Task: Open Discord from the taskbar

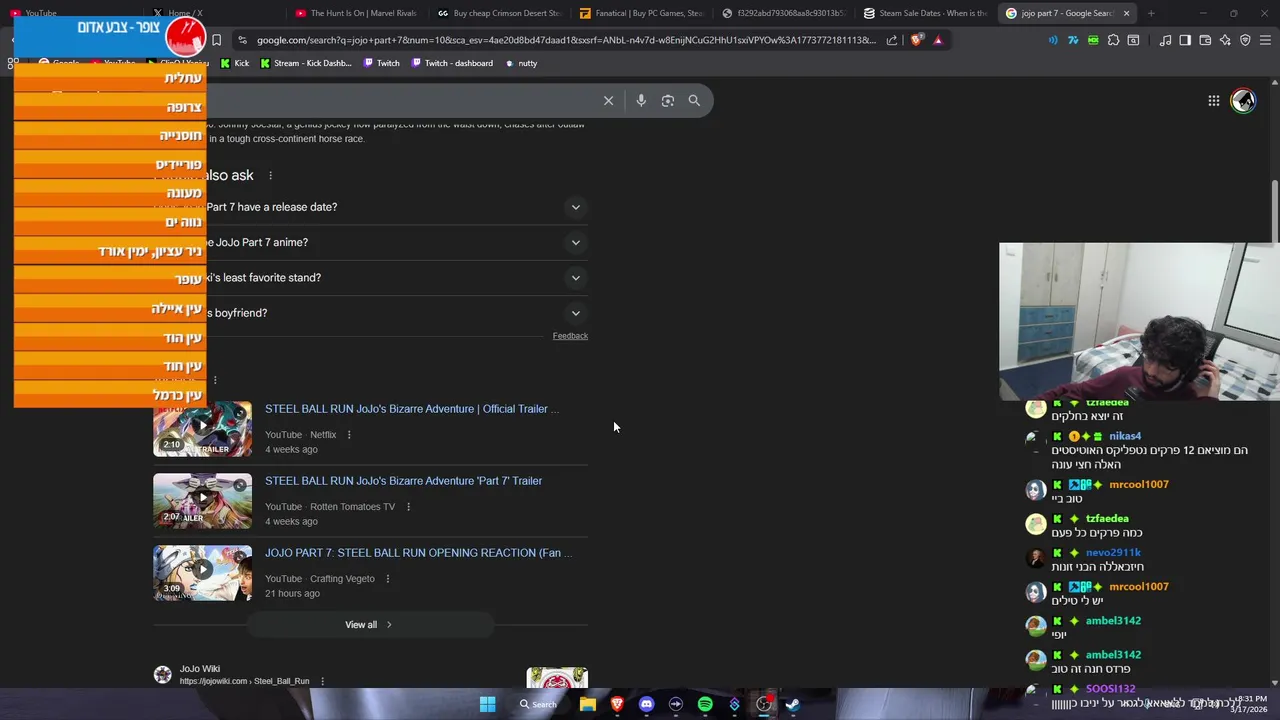Action: tap(646, 704)
